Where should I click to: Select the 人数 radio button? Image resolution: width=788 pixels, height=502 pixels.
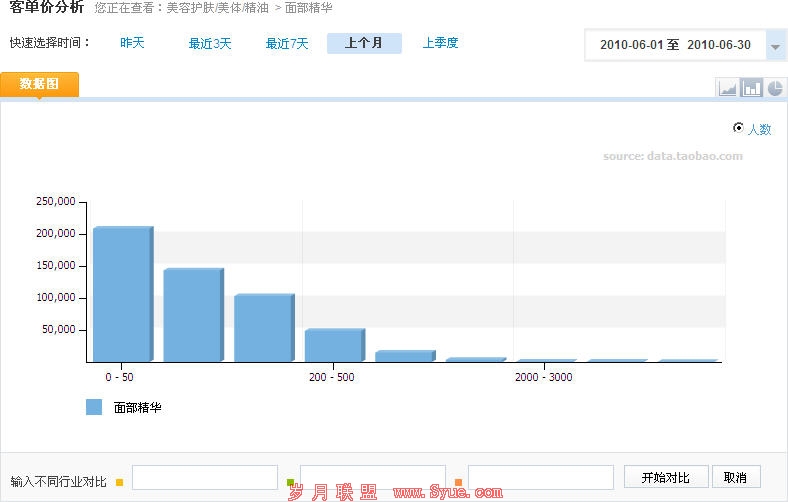point(738,128)
